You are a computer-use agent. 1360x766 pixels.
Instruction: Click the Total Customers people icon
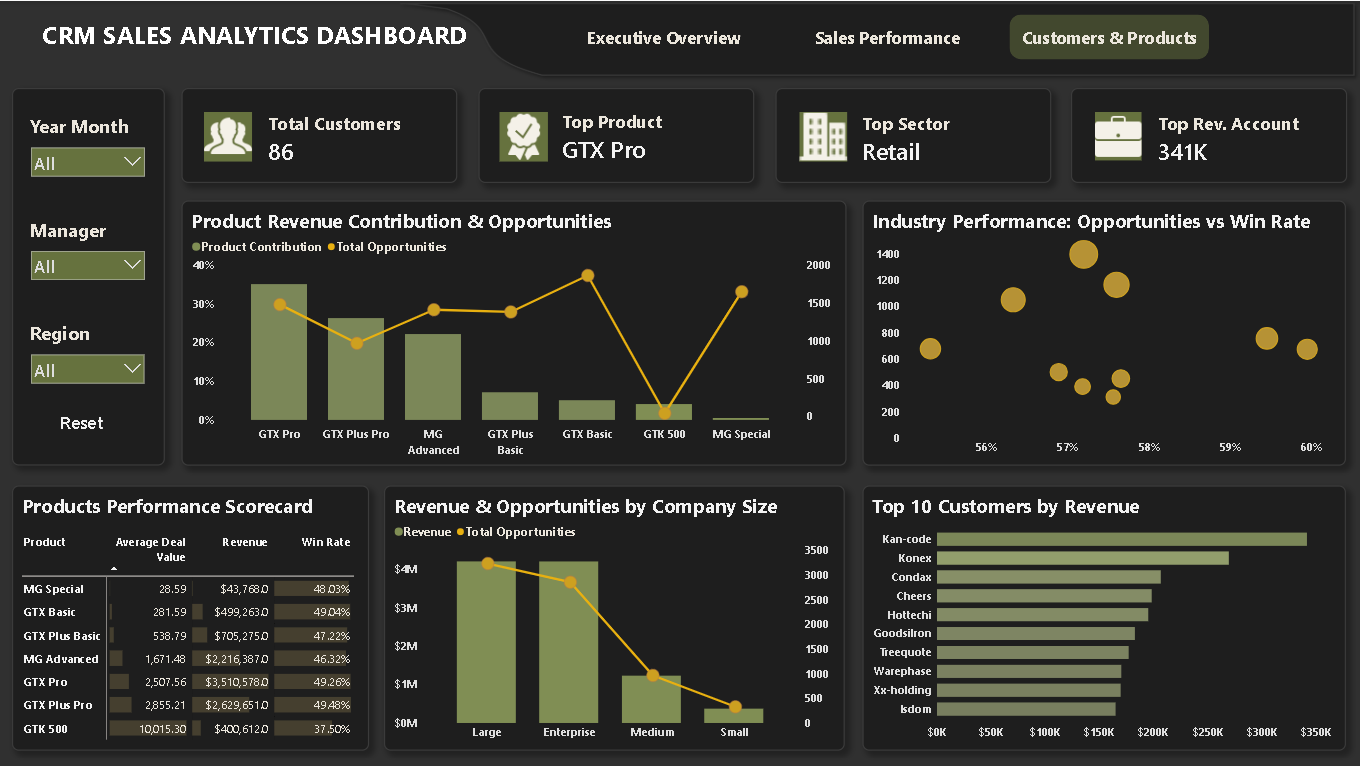228,137
